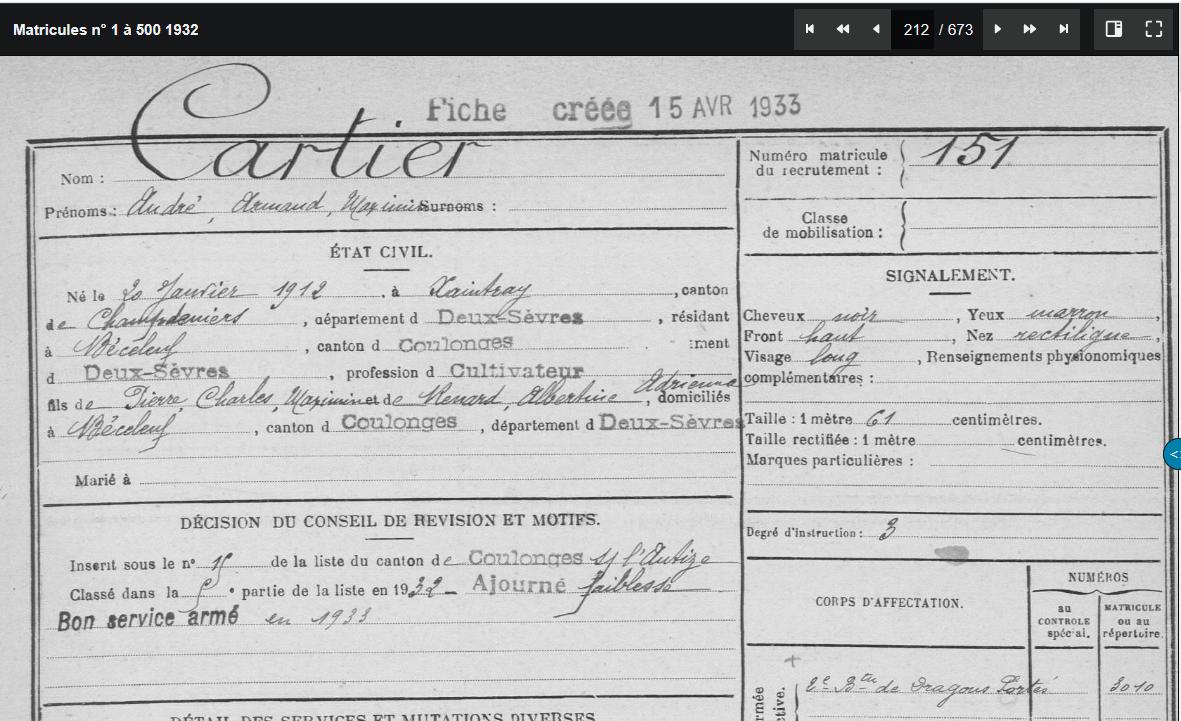
Task: Click the double-arrow rewind pages icon
Action: tap(843, 29)
